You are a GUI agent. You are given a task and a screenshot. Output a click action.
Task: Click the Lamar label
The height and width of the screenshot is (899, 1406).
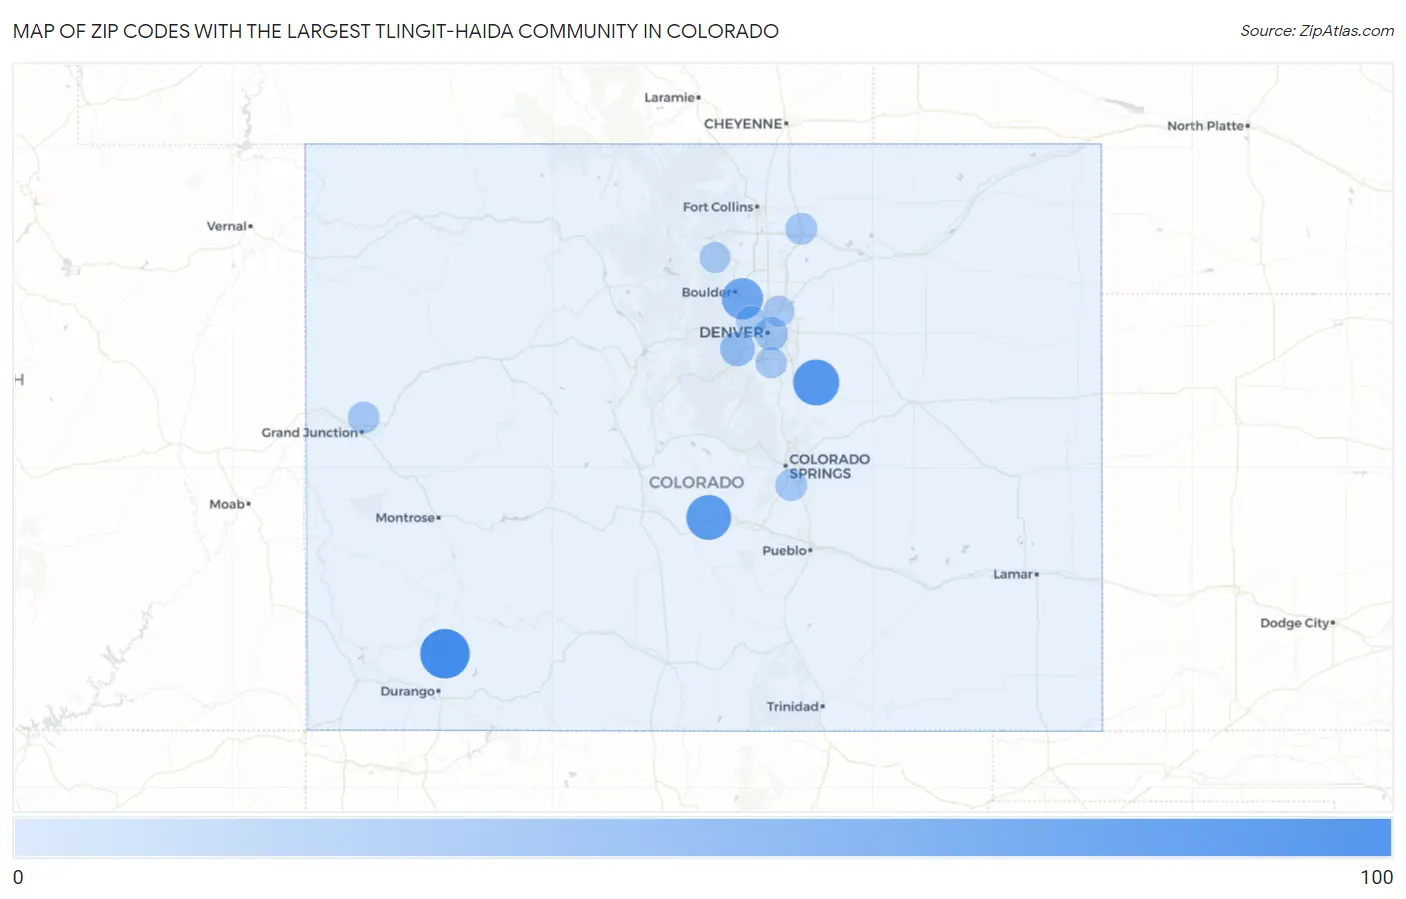tap(1013, 574)
